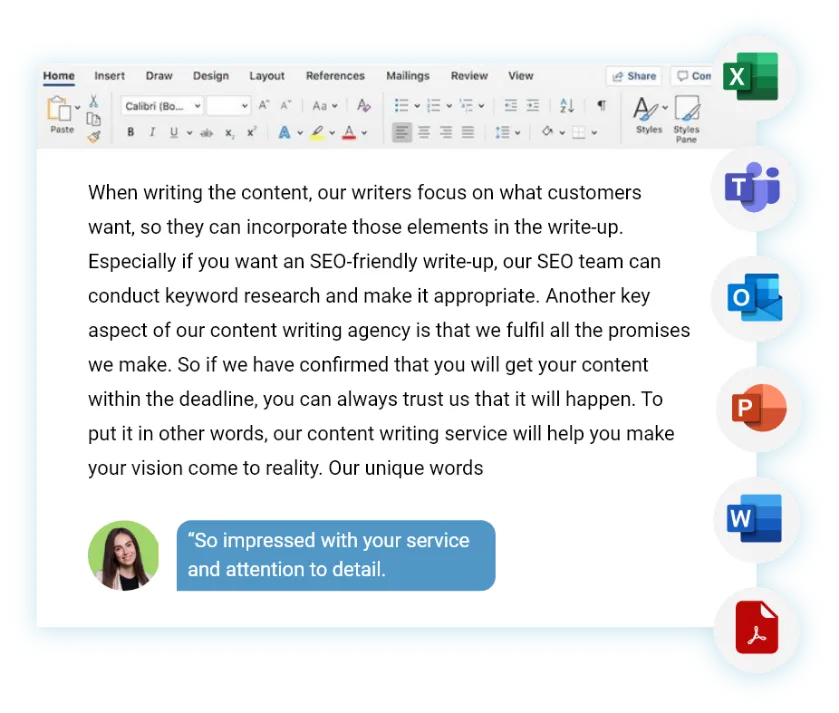
Task: Switch to the Insert tab
Action: pos(110,76)
